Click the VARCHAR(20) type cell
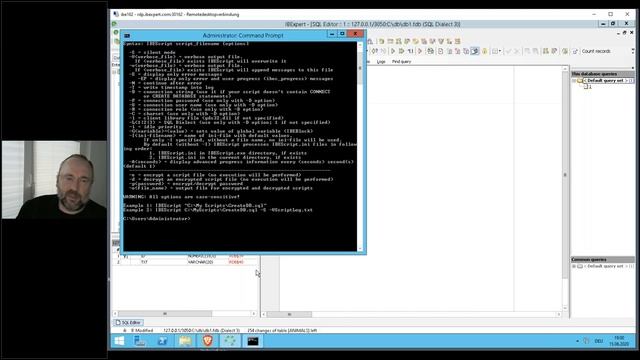Image resolution: width=640 pixels, height=360 pixels. 200,262
